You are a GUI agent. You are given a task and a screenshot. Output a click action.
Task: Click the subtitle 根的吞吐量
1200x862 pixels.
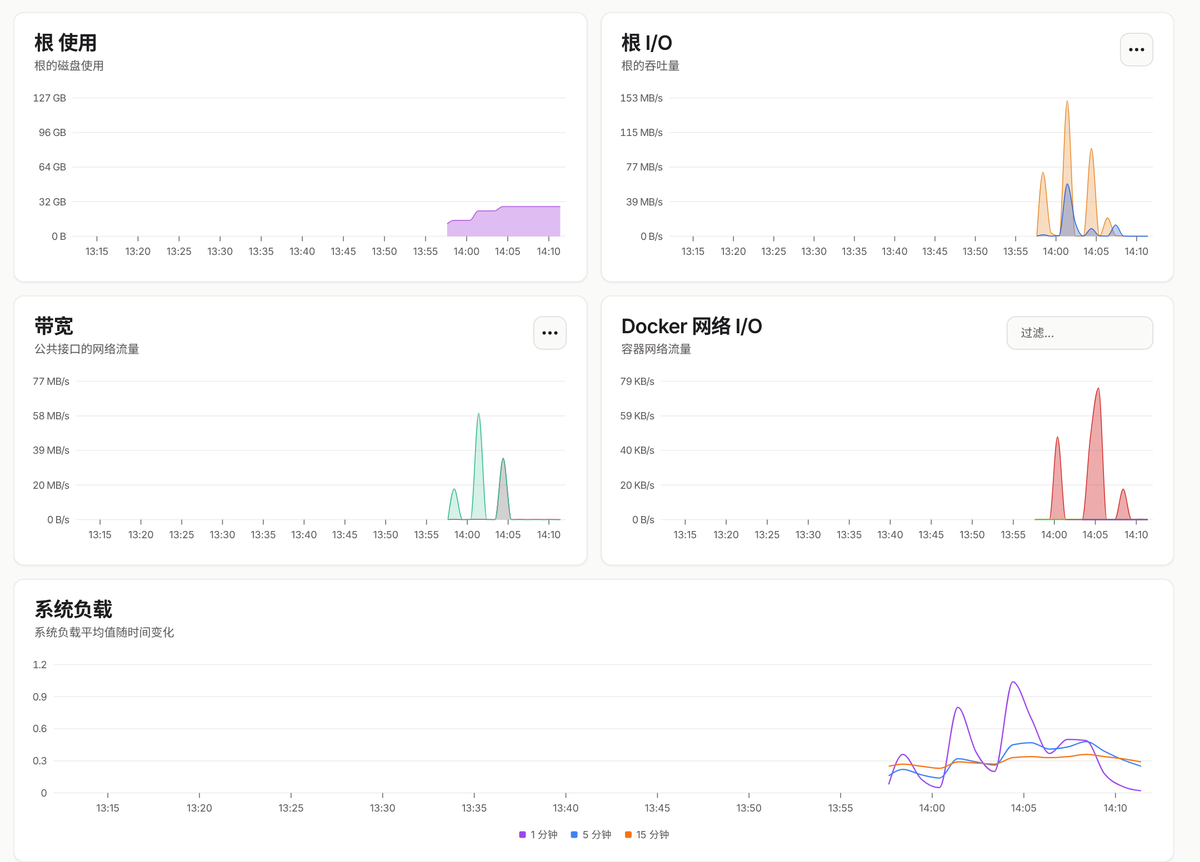coord(650,66)
